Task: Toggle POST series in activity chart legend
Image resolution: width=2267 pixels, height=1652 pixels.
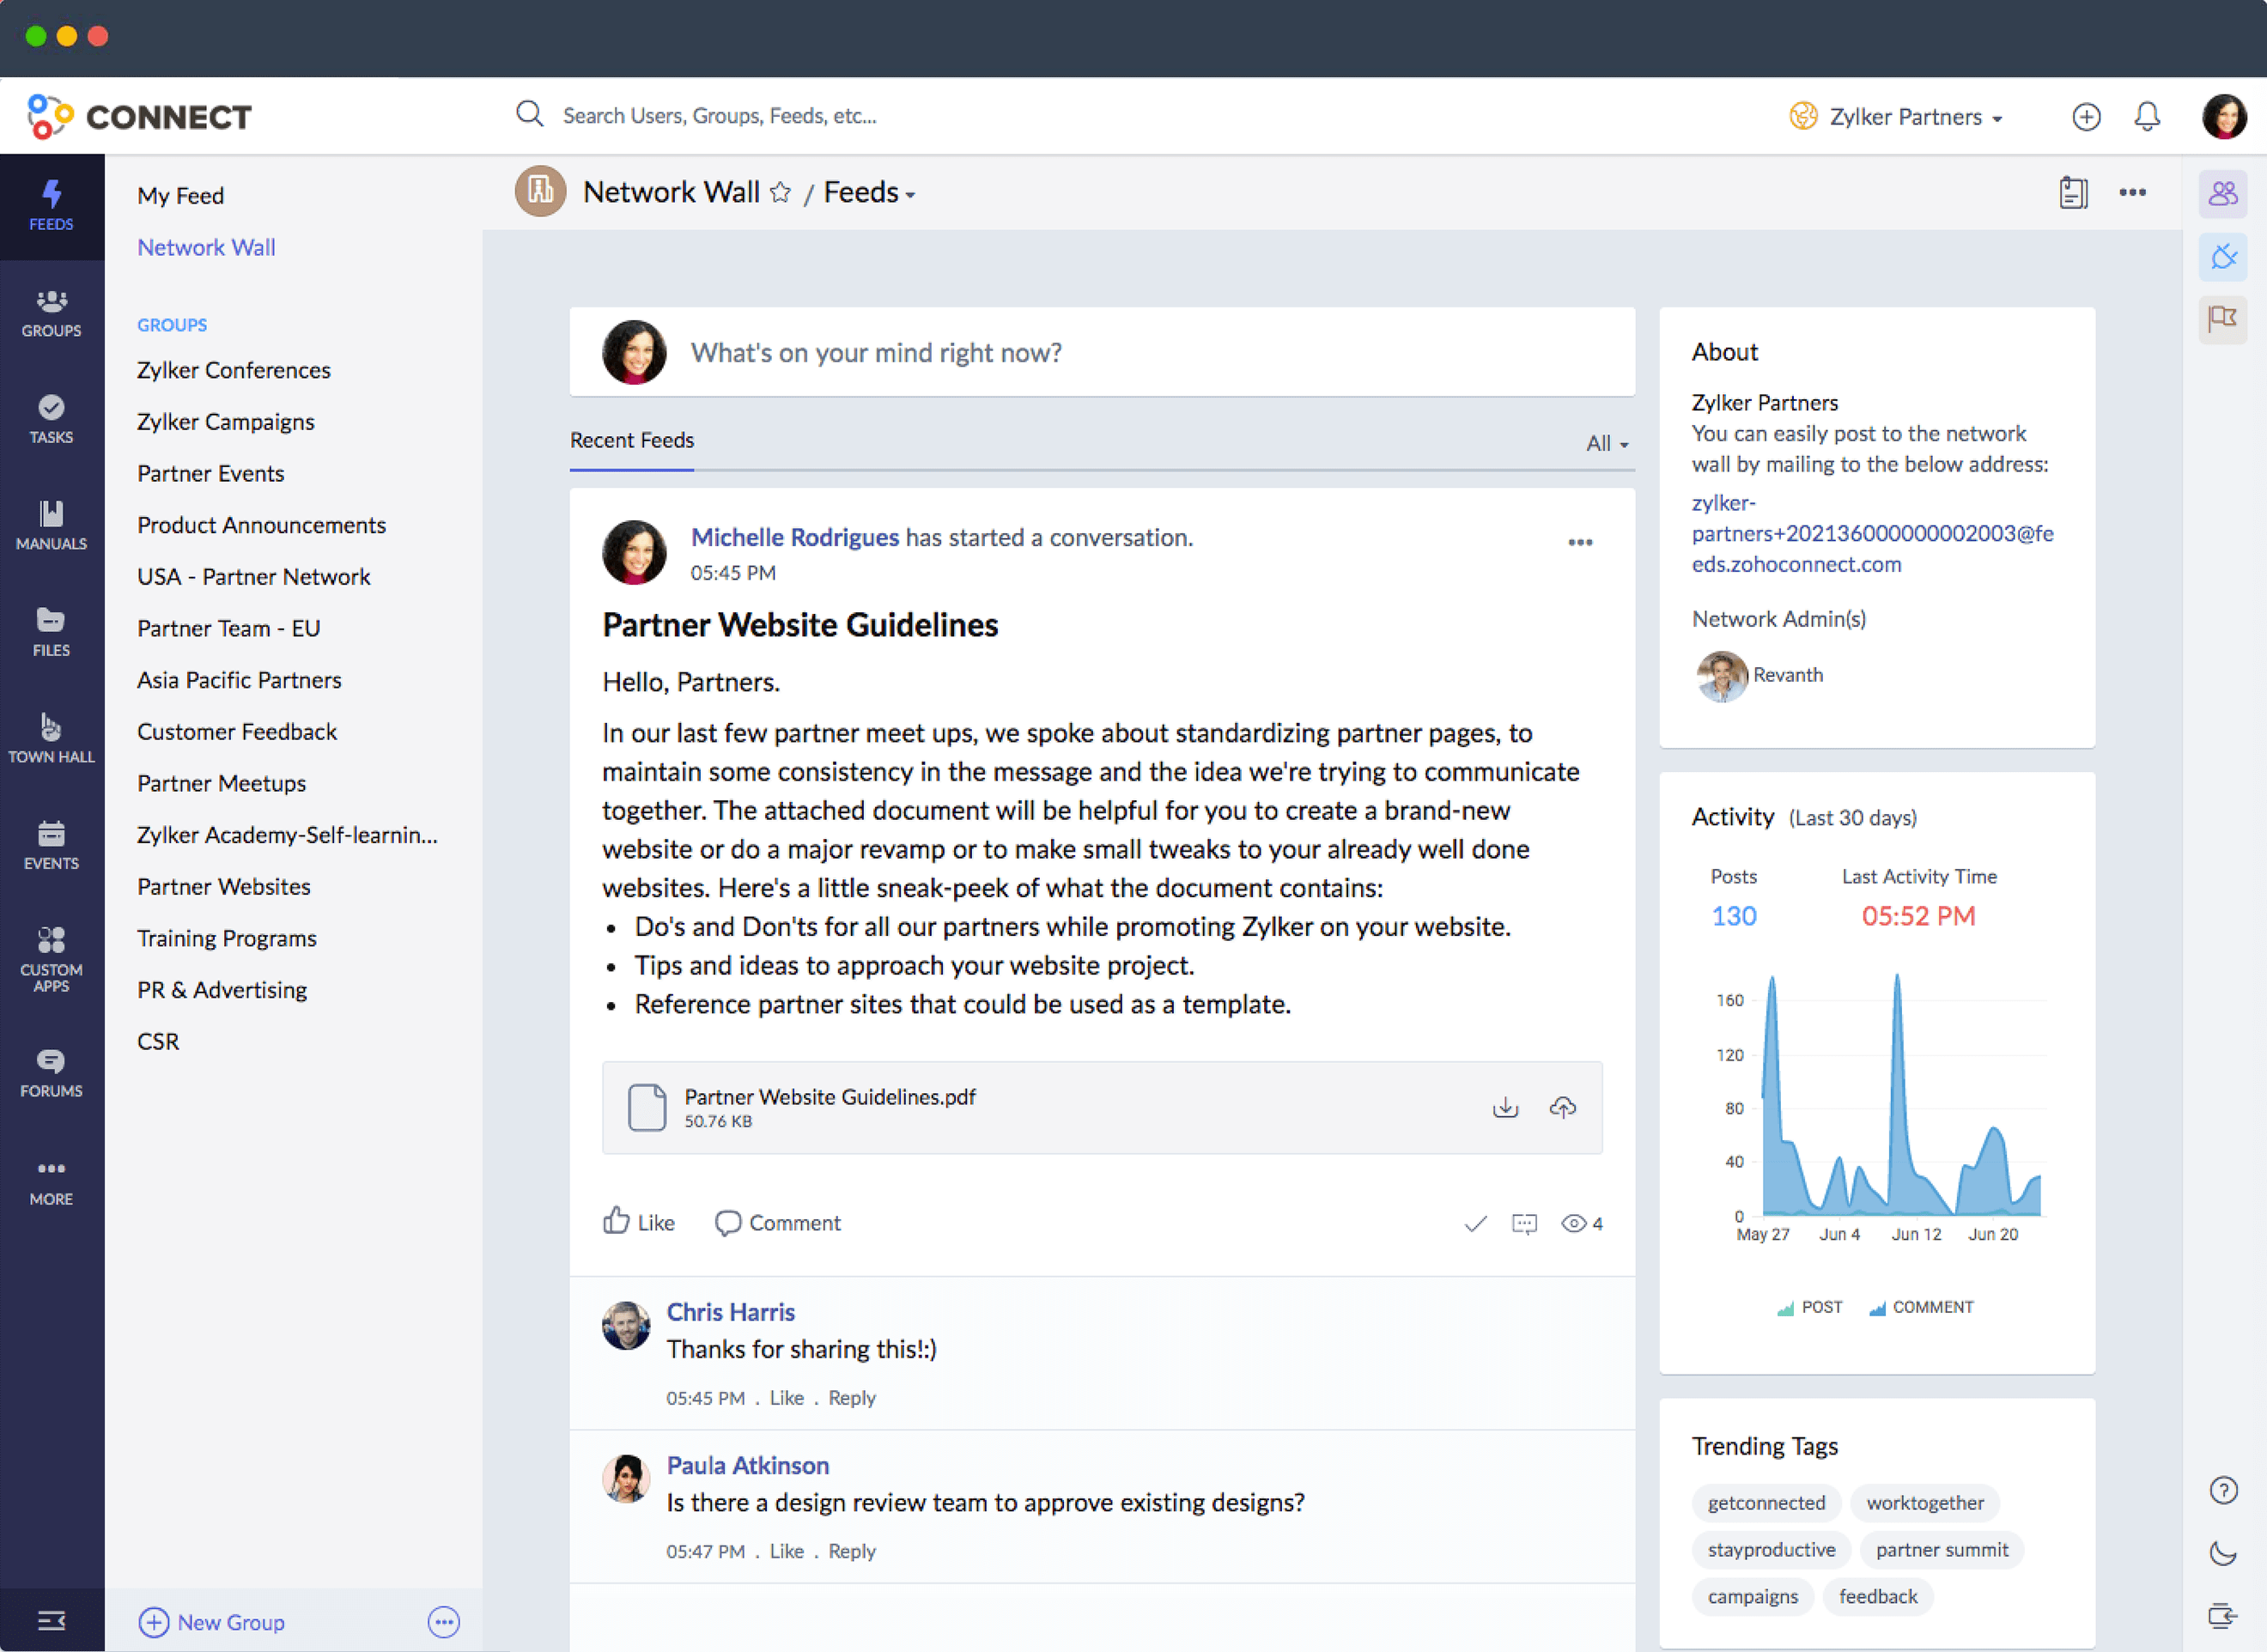Action: point(1809,1307)
